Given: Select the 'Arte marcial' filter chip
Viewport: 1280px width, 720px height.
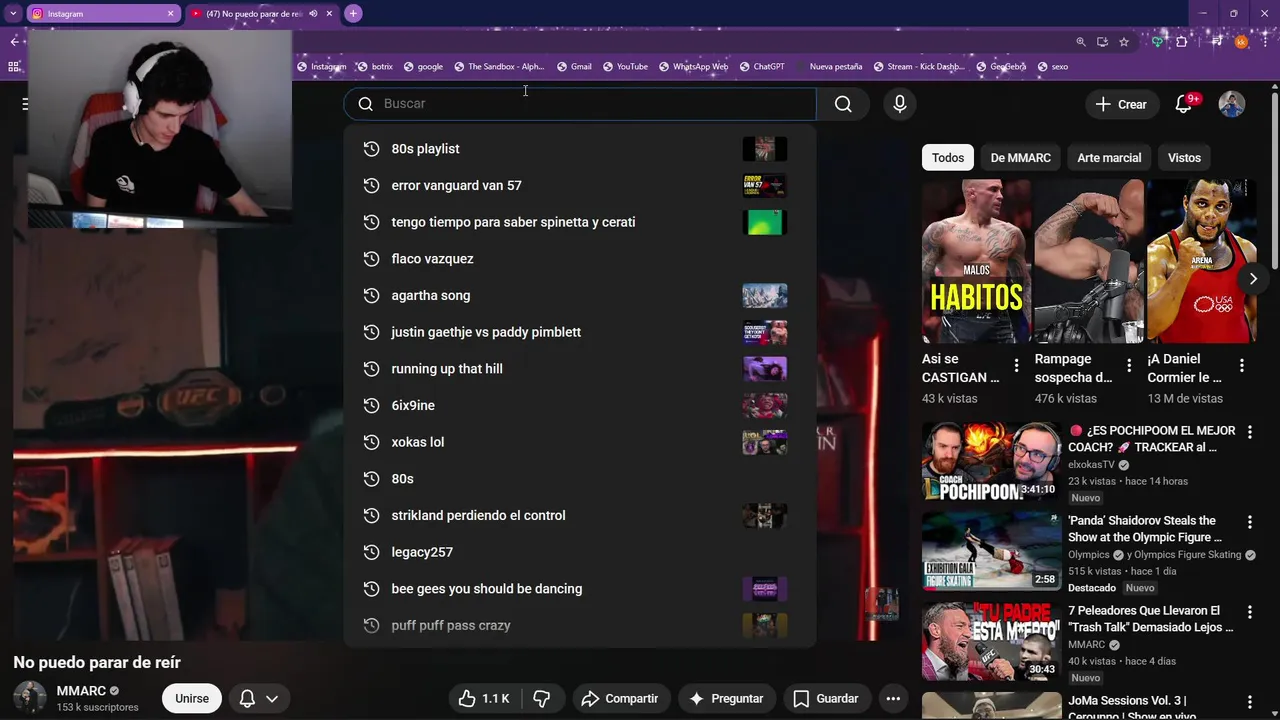Looking at the screenshot, I should [1109, 158].
